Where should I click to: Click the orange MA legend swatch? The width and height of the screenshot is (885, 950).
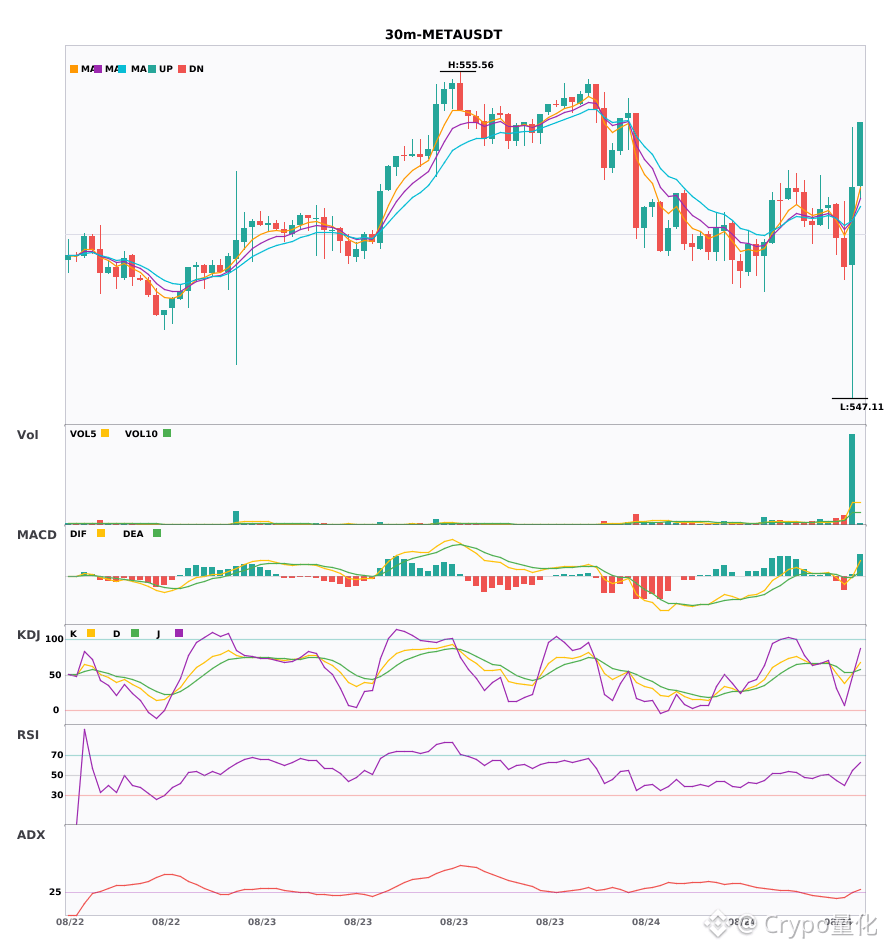74,69
